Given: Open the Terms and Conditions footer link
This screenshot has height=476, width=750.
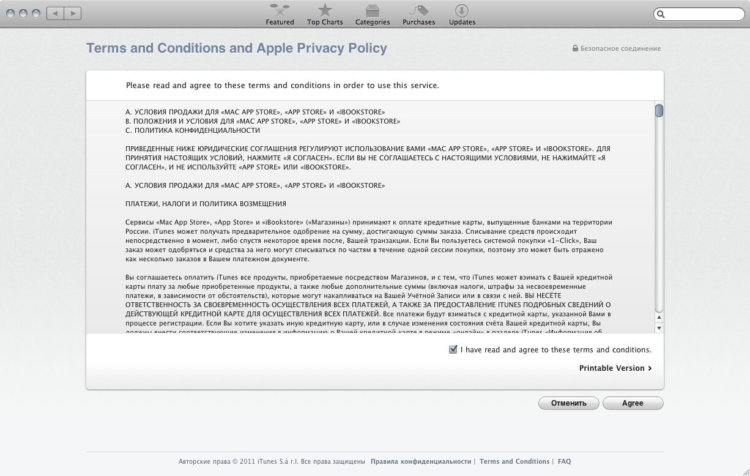Looking at the screenshot, I should coord(514,461).
